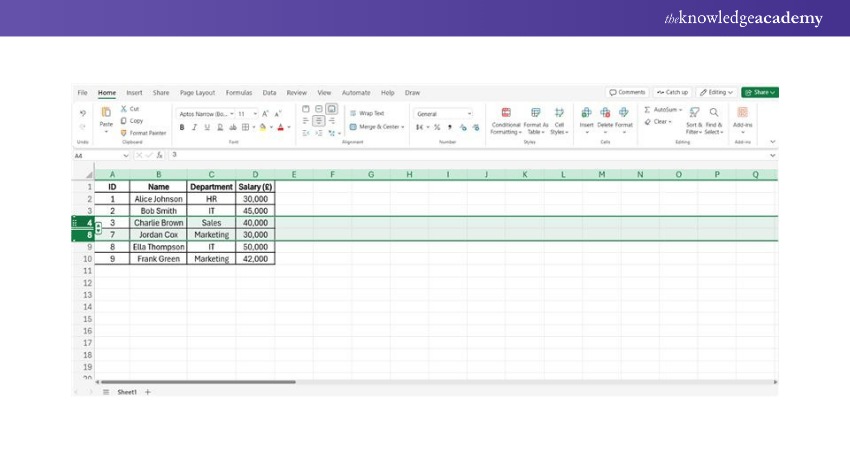The height and width of the screenshot is (450, 850).
Task: Toggle Wrap Text for selected cells
Action: [367, 113]
